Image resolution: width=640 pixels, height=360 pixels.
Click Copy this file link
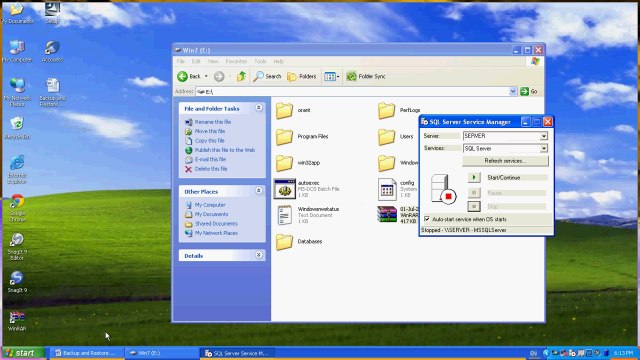pyautogui.click(x=209, y=141)
